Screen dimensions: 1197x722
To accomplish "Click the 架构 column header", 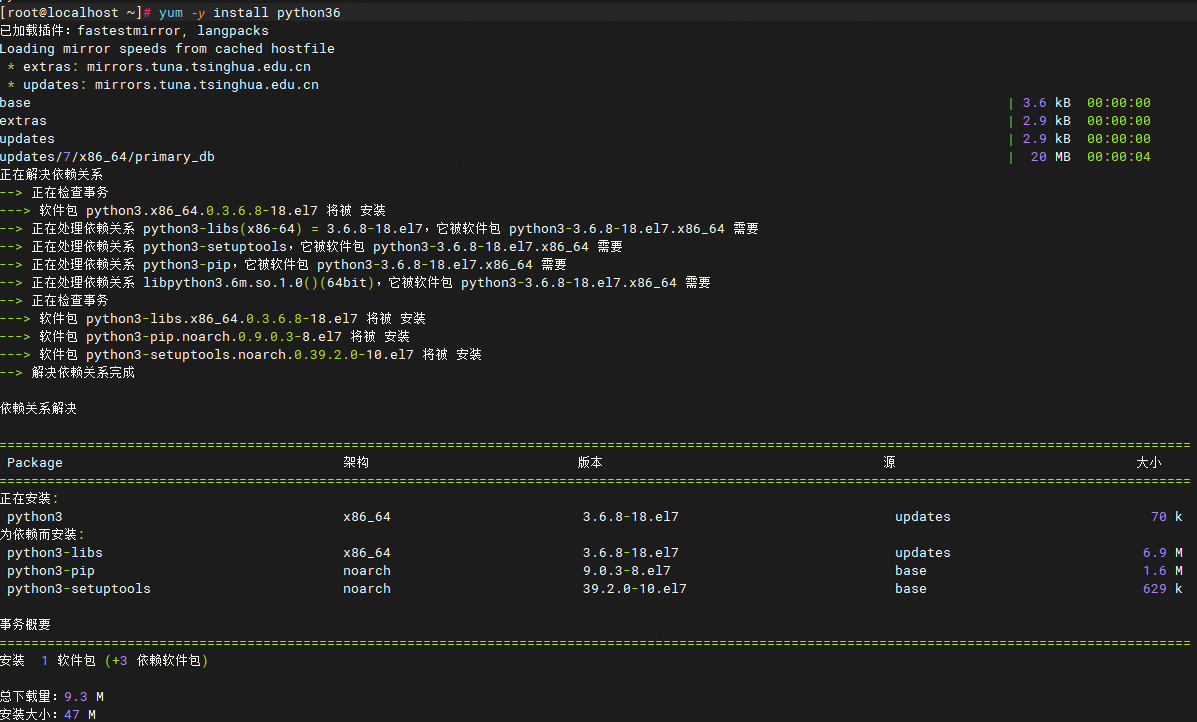I will coord(356,463).
